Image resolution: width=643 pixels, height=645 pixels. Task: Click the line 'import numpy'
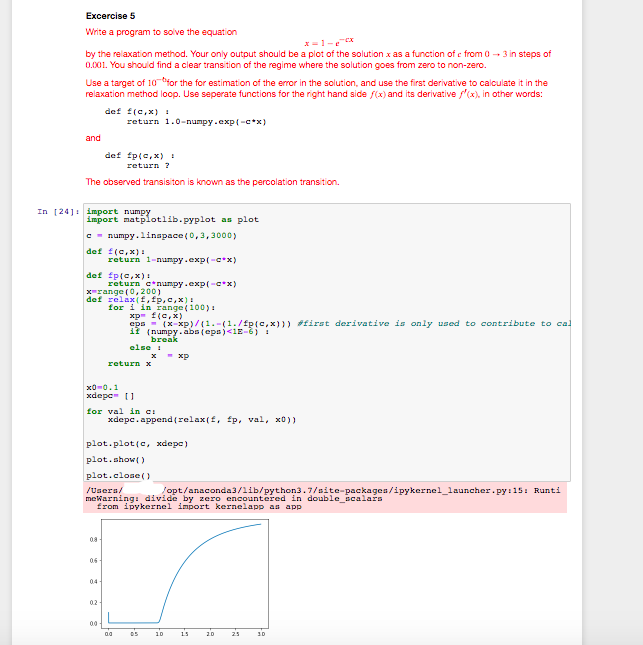118,211
